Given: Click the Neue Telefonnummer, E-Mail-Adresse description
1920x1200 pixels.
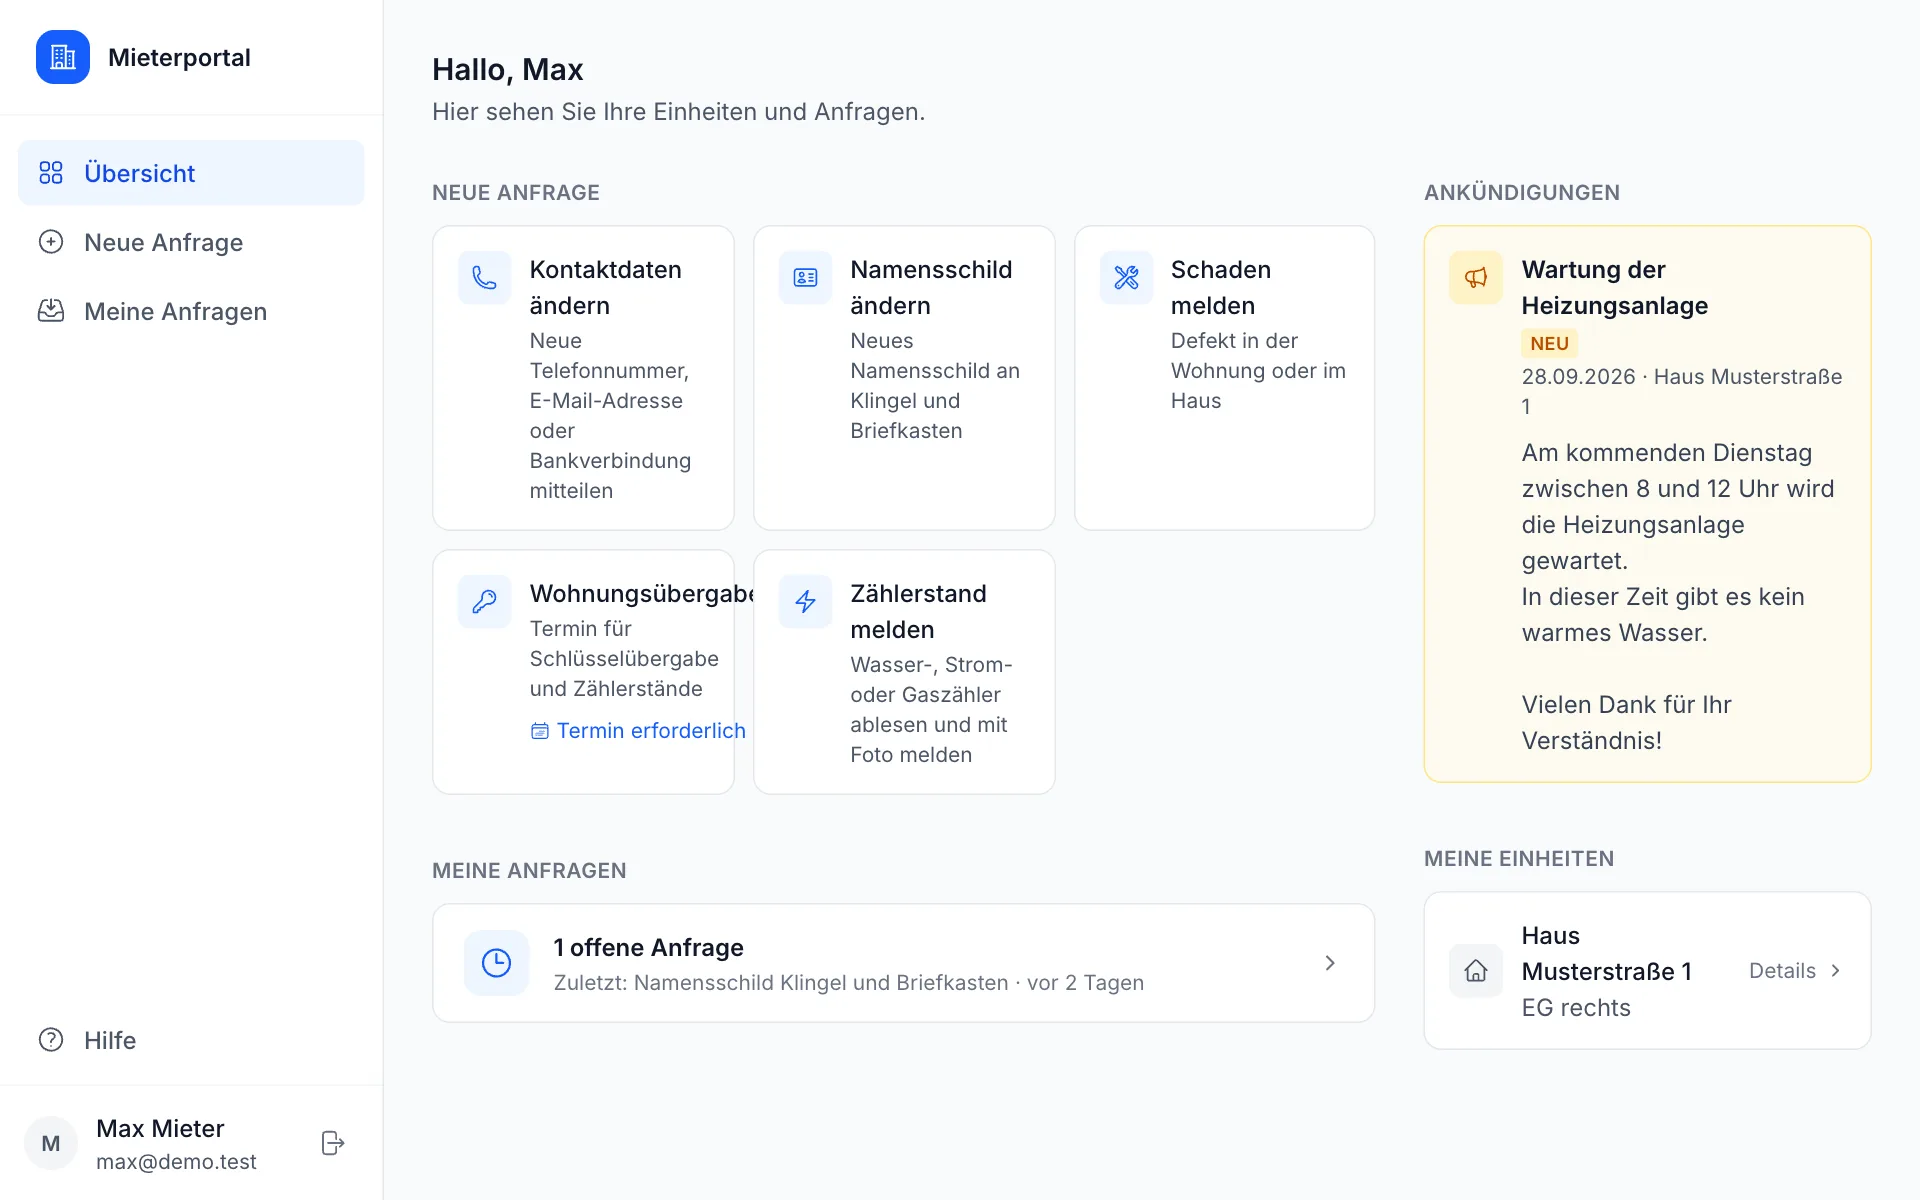Looking at the screenshot, I should point(610,416).
